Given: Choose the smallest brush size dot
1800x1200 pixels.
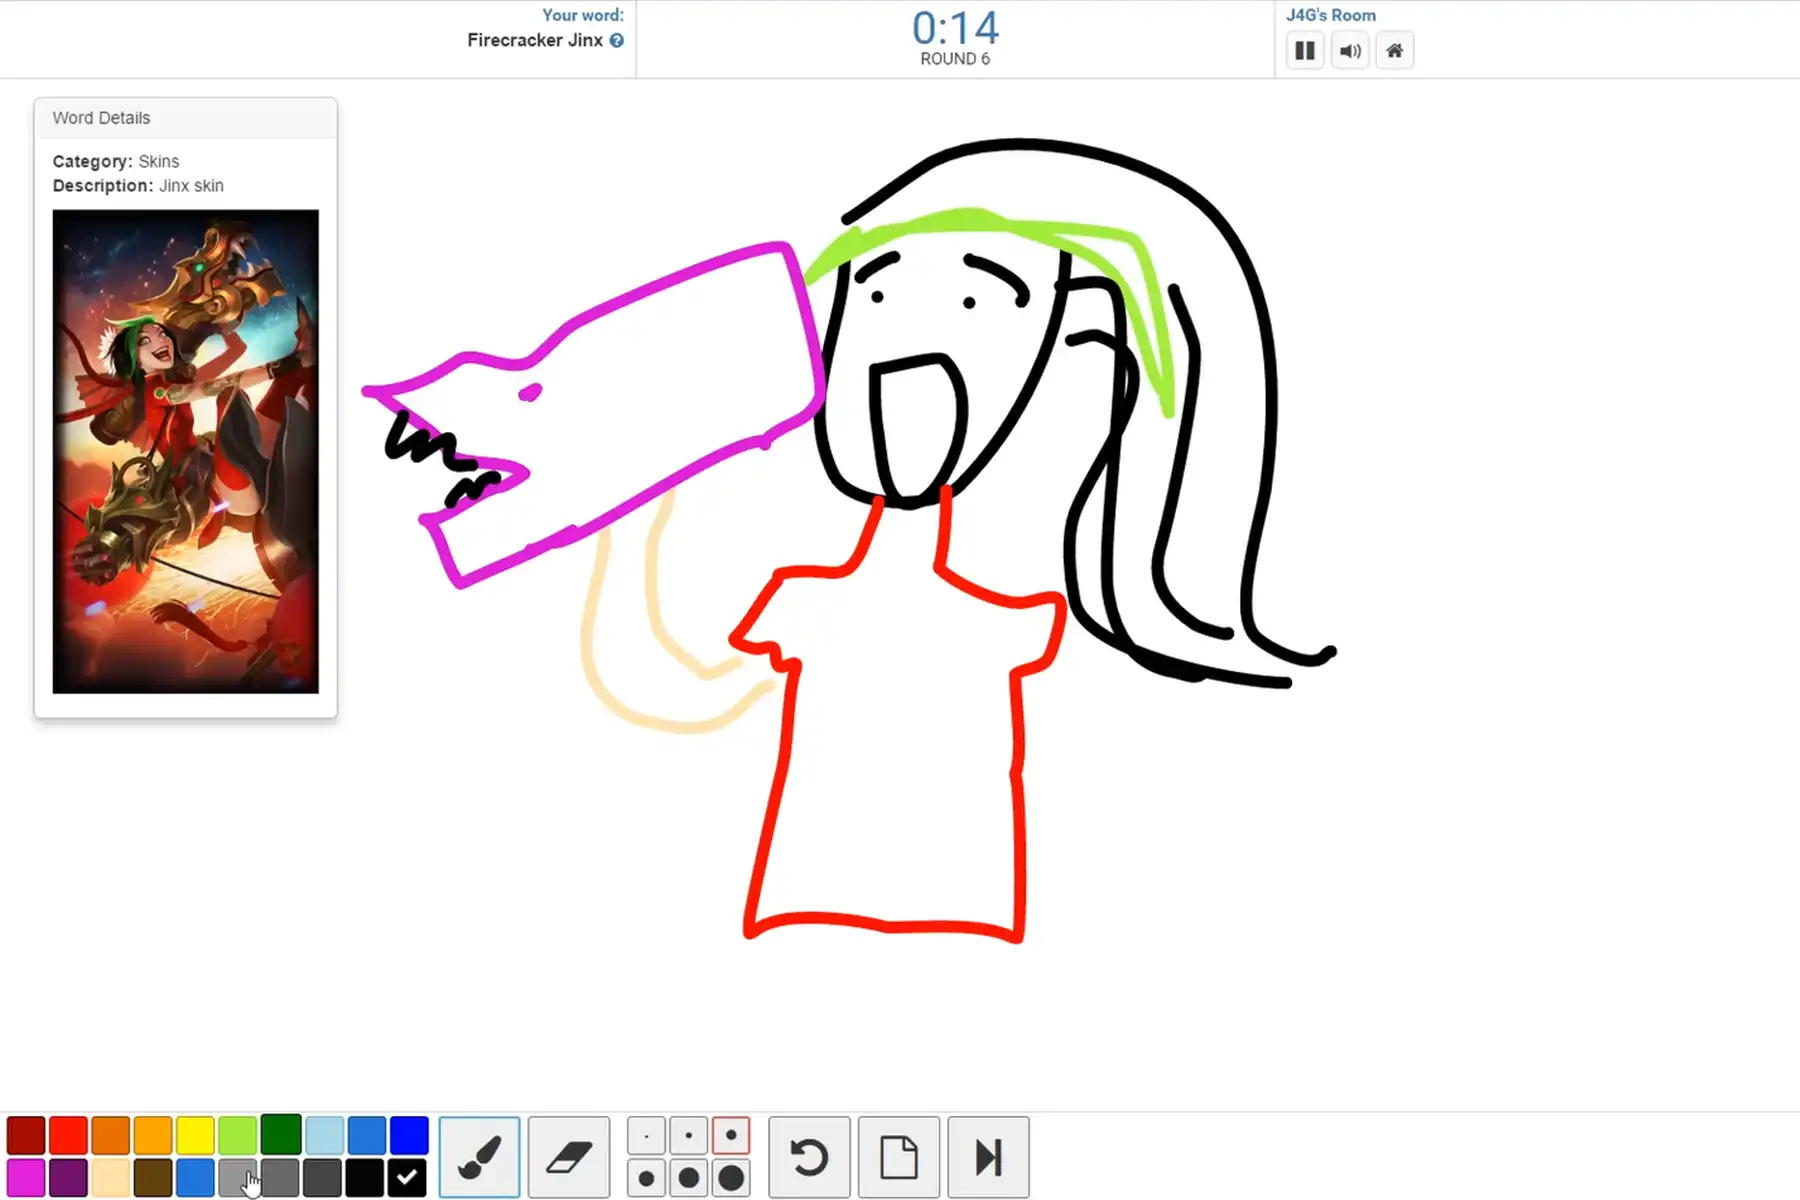Looking at the screenshot, I should click(x=646, y=1136).
